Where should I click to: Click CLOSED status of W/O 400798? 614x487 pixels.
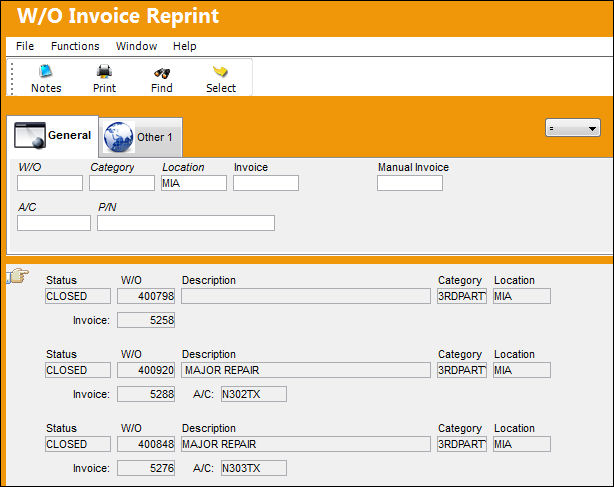click(78, 296)
